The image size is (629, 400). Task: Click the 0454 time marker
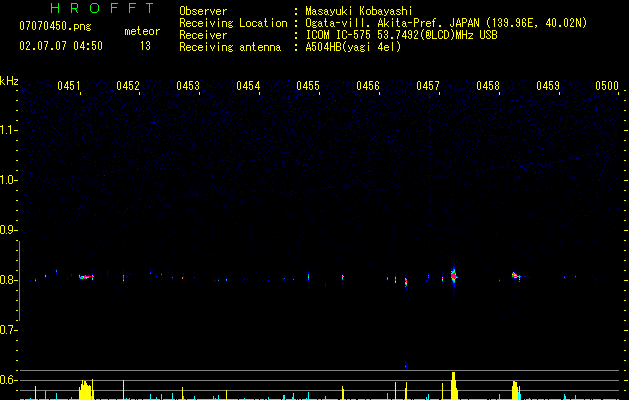point(248,85)
